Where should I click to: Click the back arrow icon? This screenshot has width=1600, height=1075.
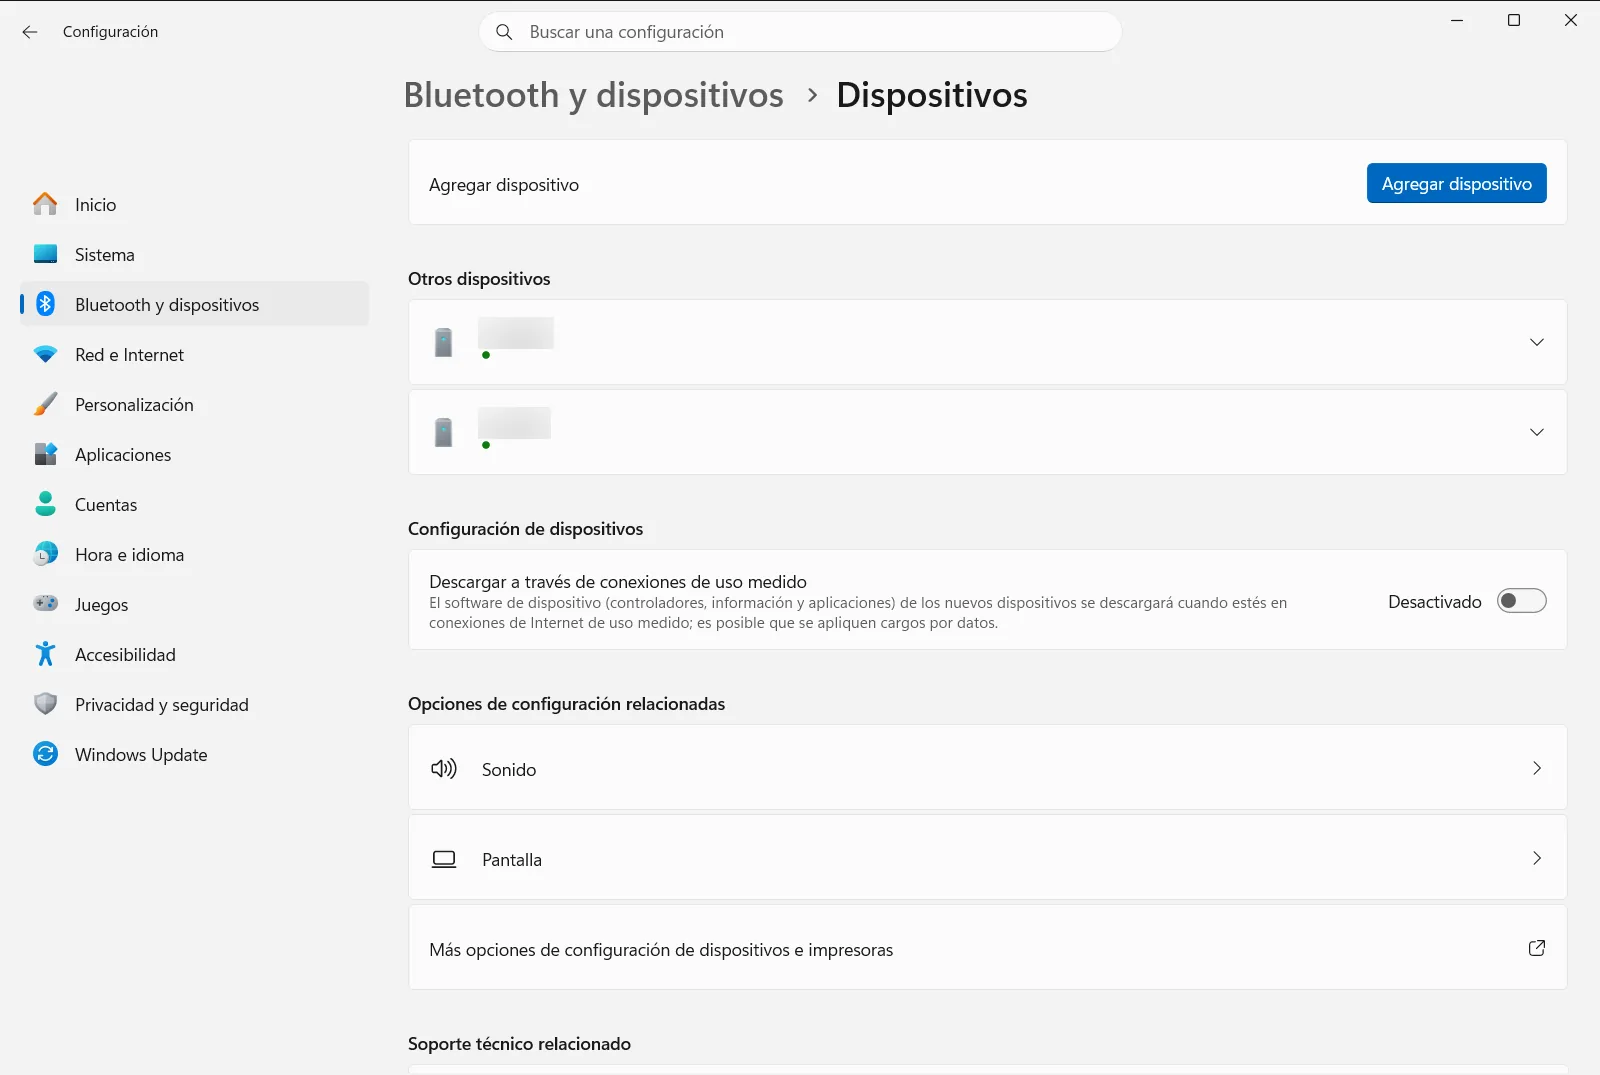(30, 32)
